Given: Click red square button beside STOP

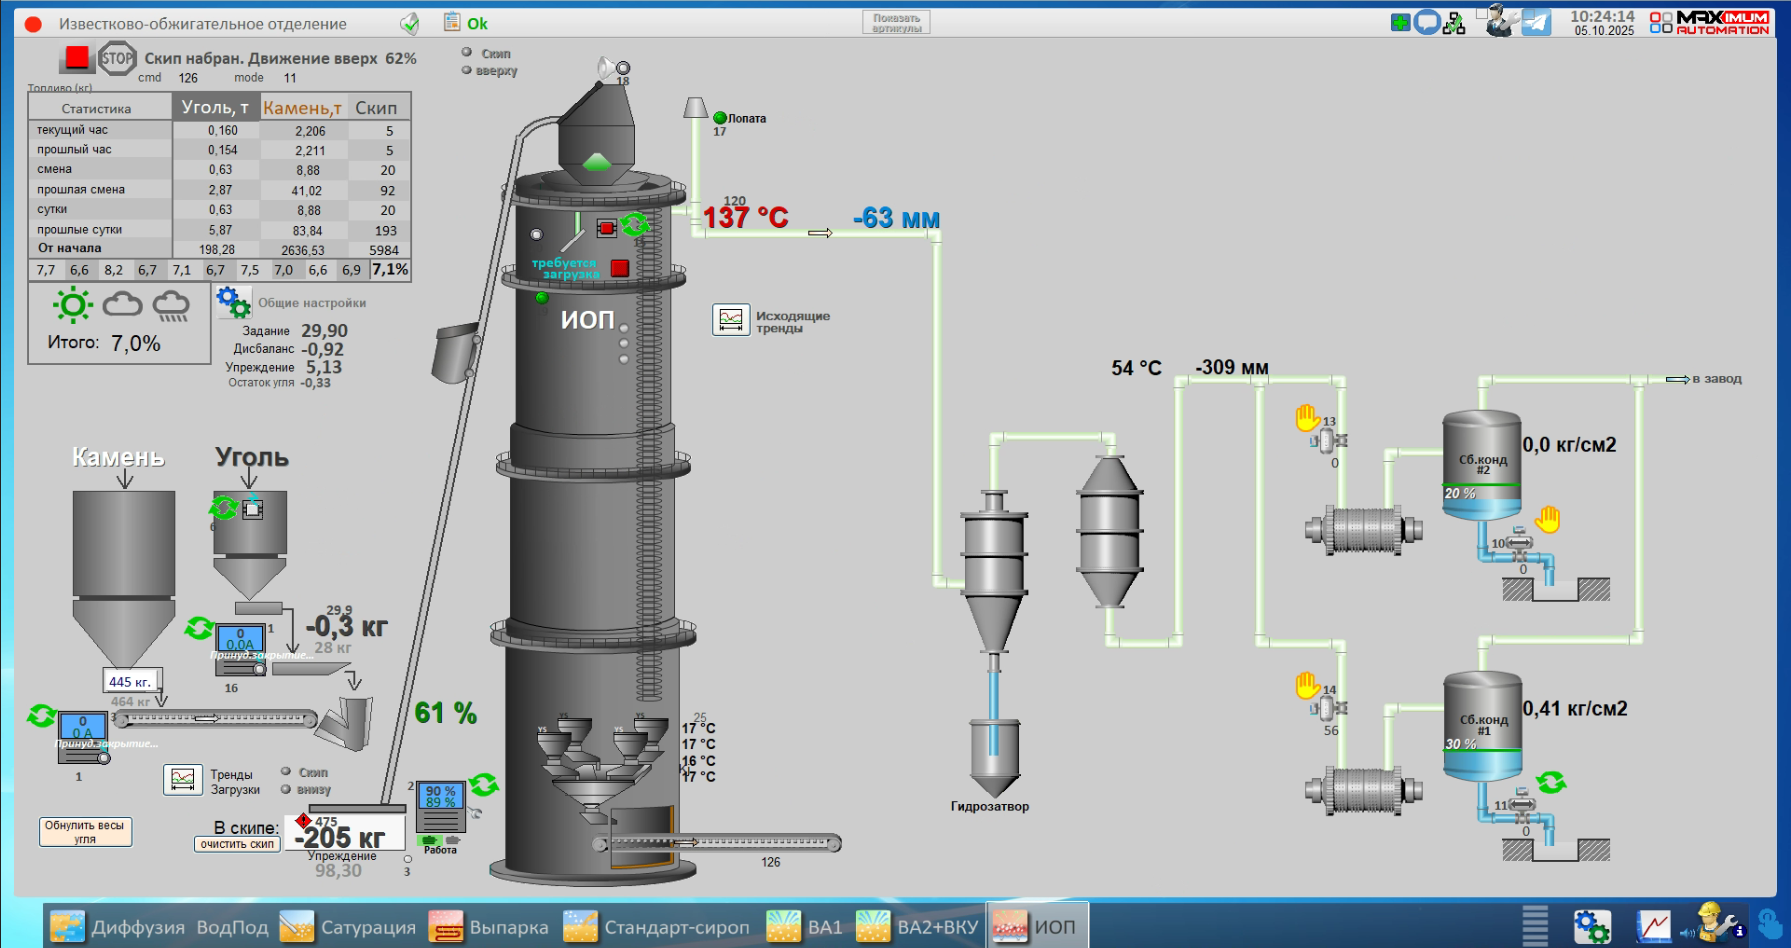Looking at the screenshot, I should pyautogui.click(x=77, y=58).
